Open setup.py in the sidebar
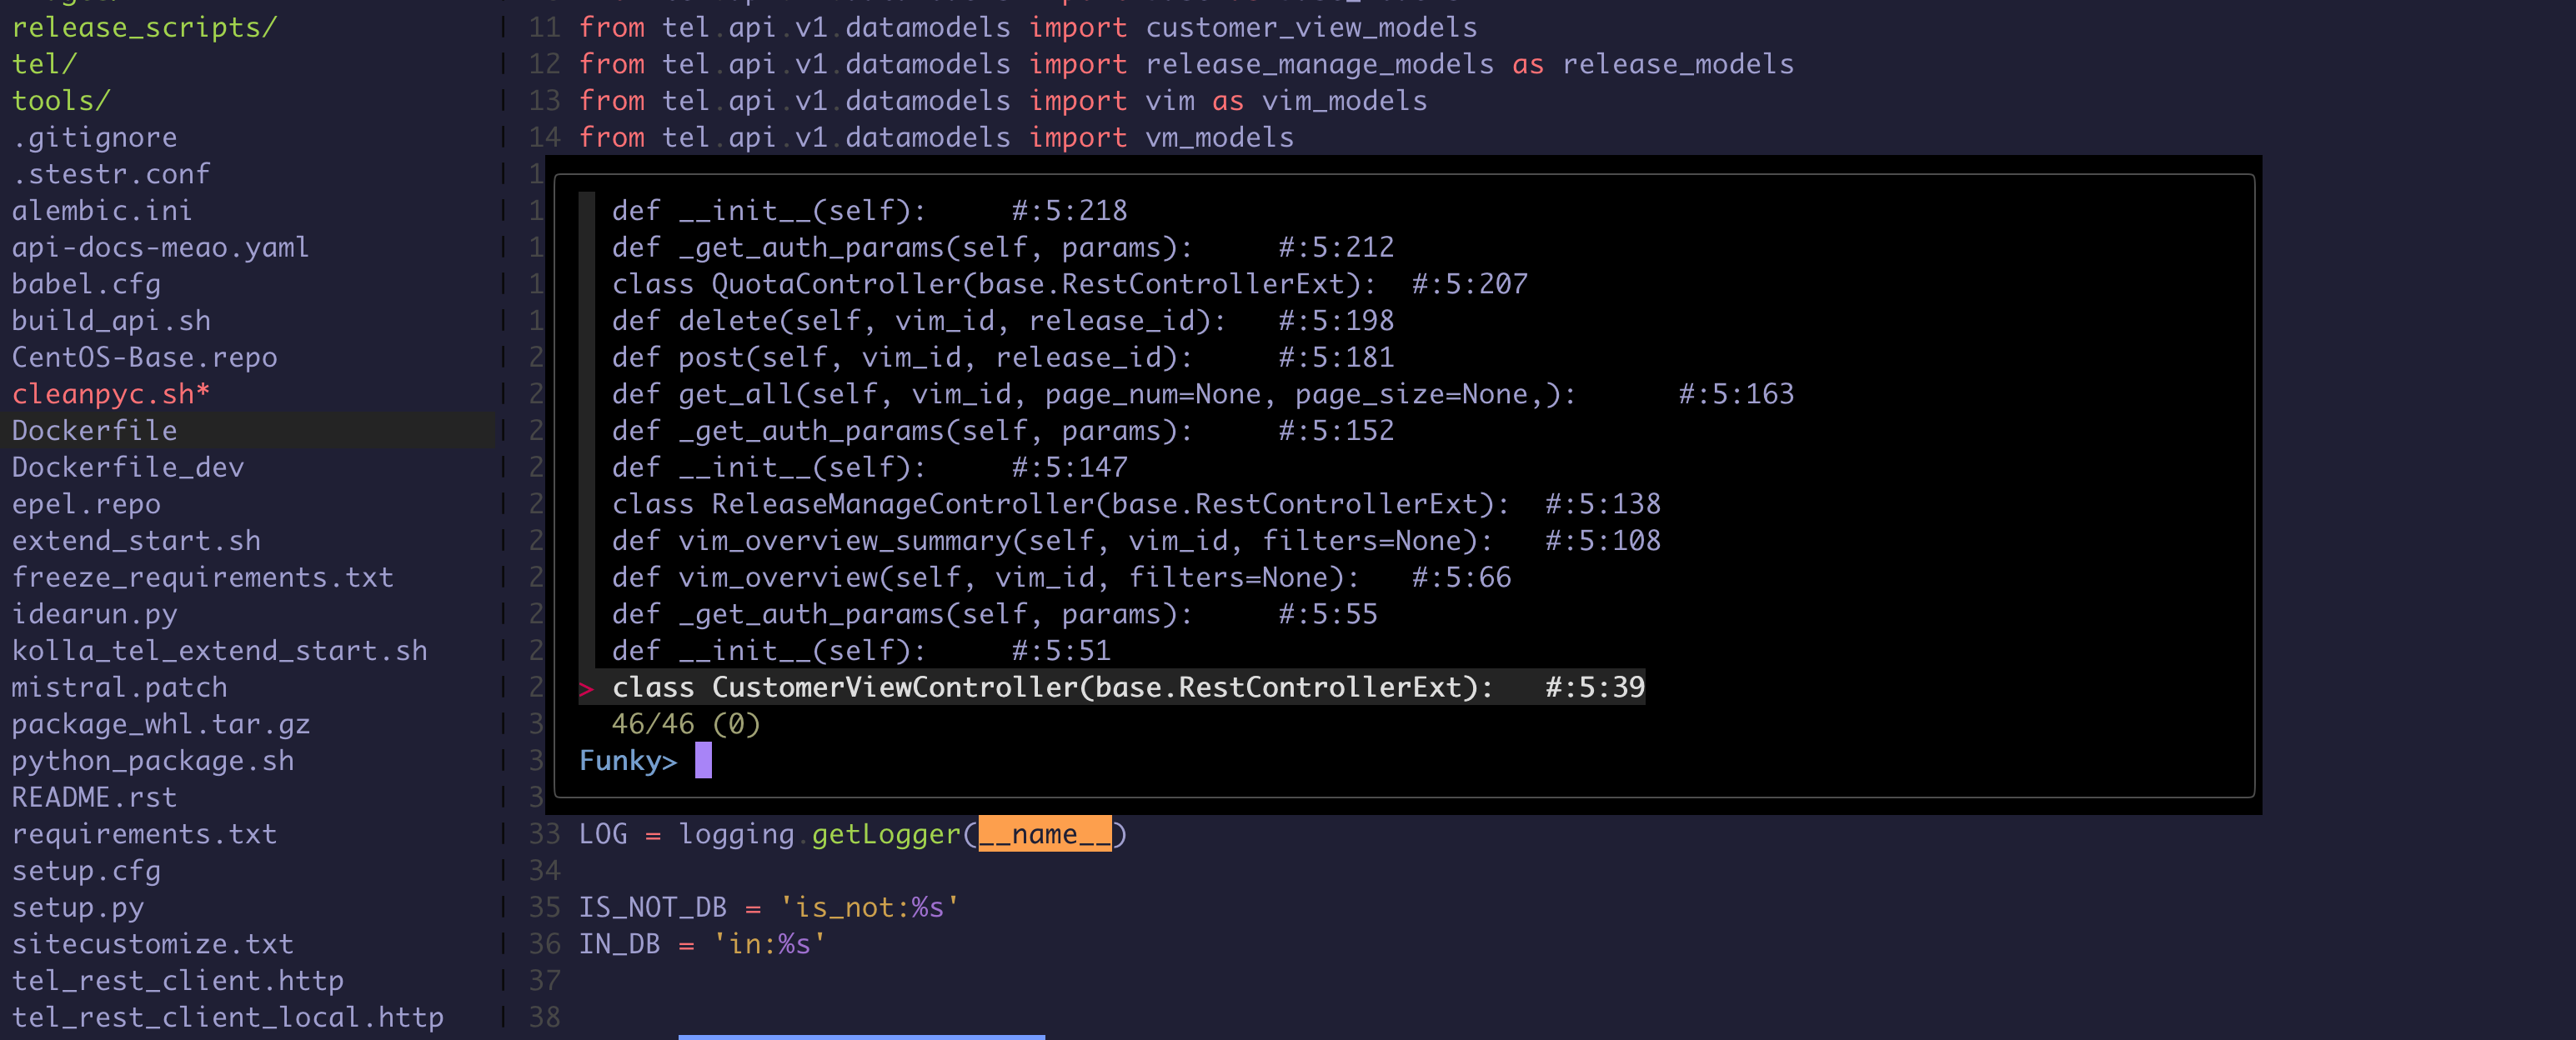Screen dimensions: 2576x1040 [78, 908]
